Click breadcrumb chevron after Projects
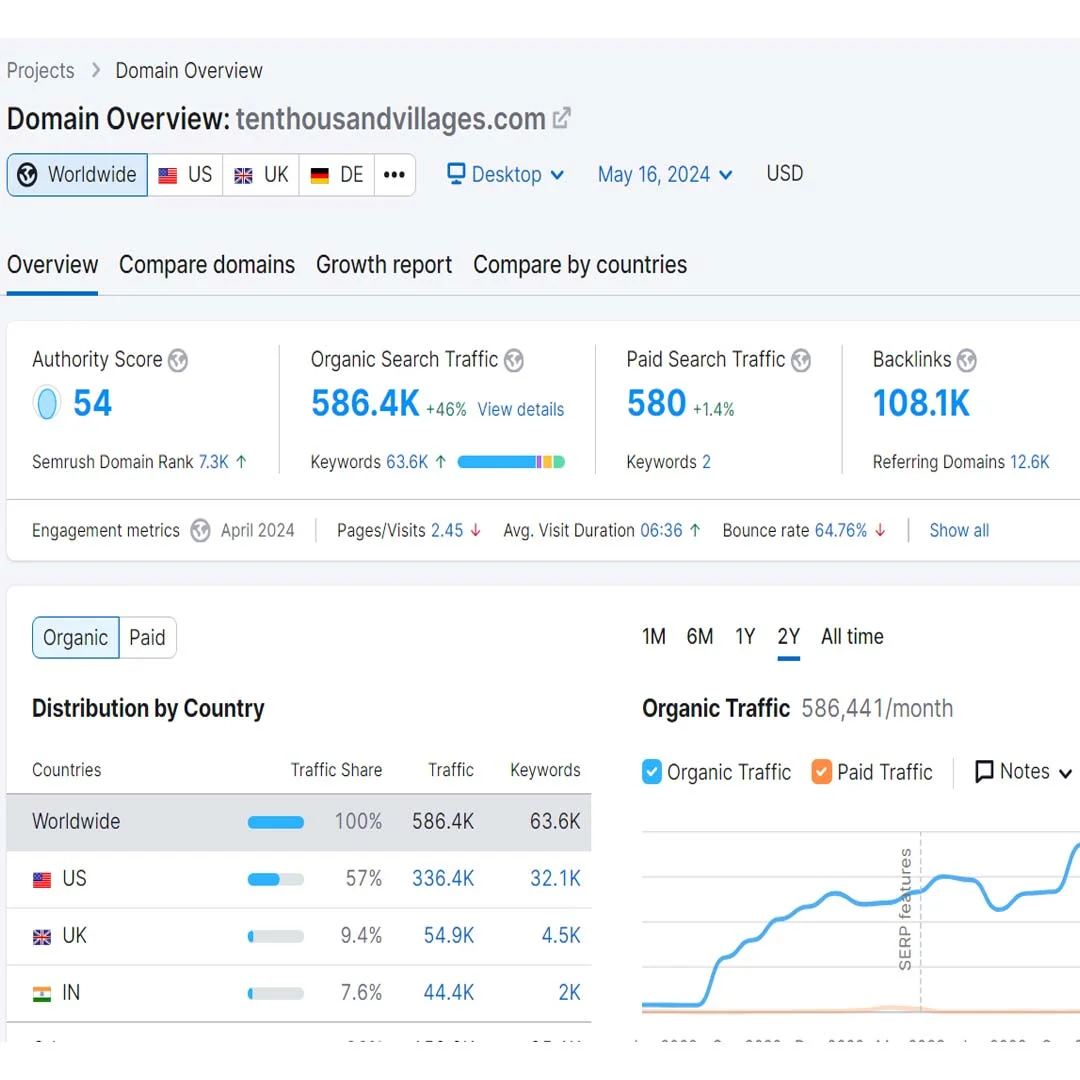 coord(96,70)
